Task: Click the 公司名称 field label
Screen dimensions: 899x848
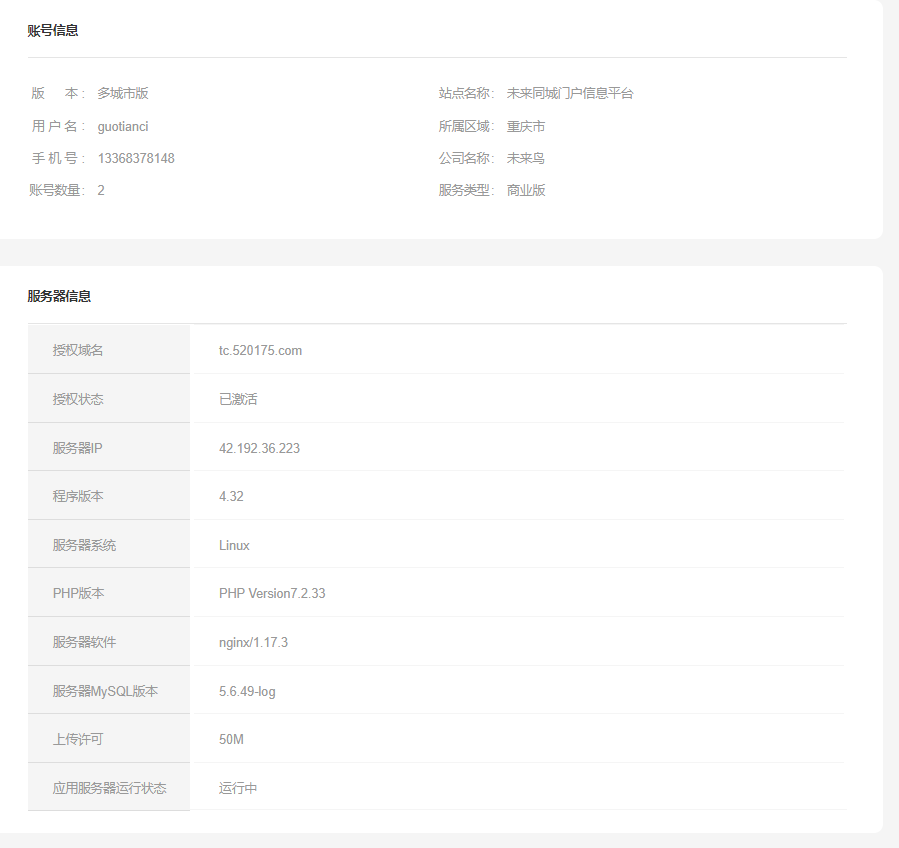Action: point(466,158)
